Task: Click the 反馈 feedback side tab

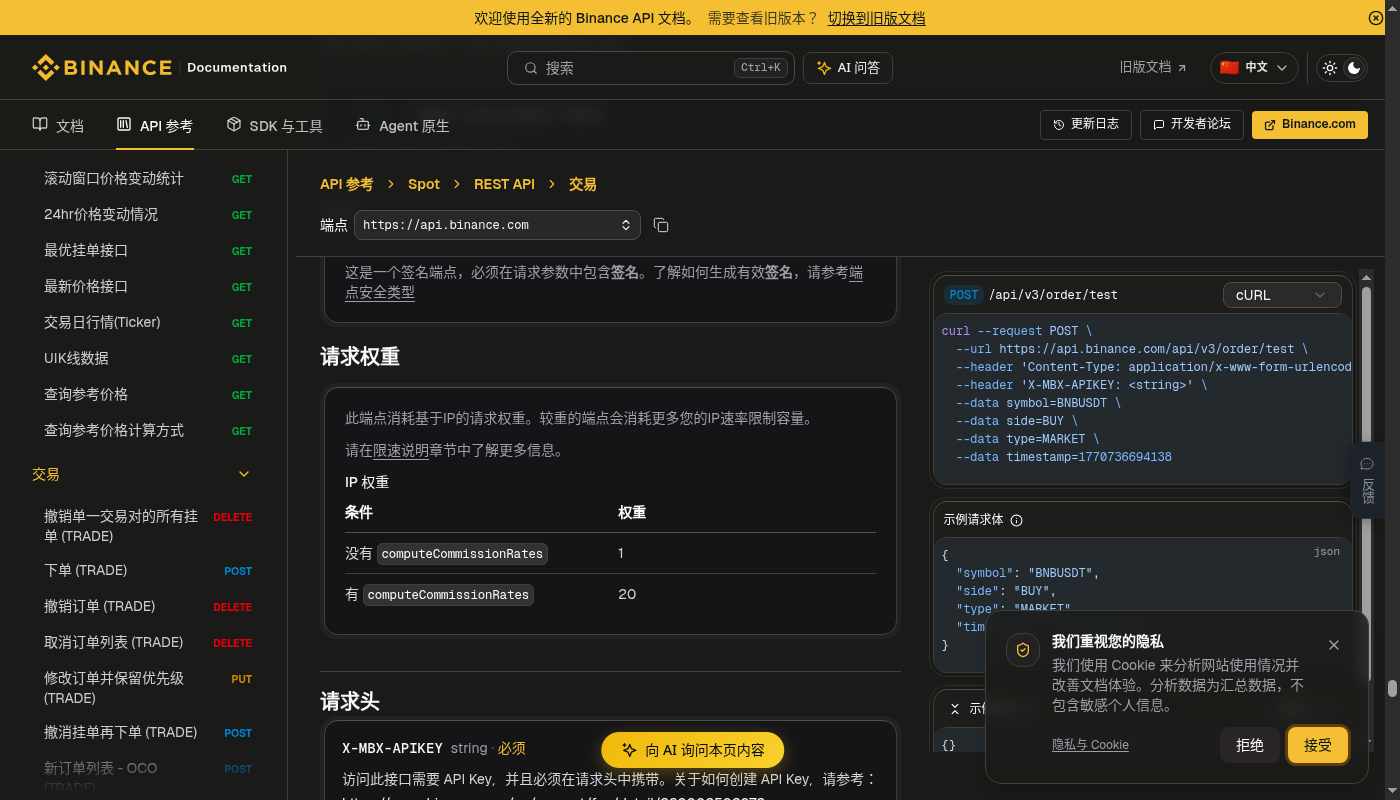Action: point(1367,481)
